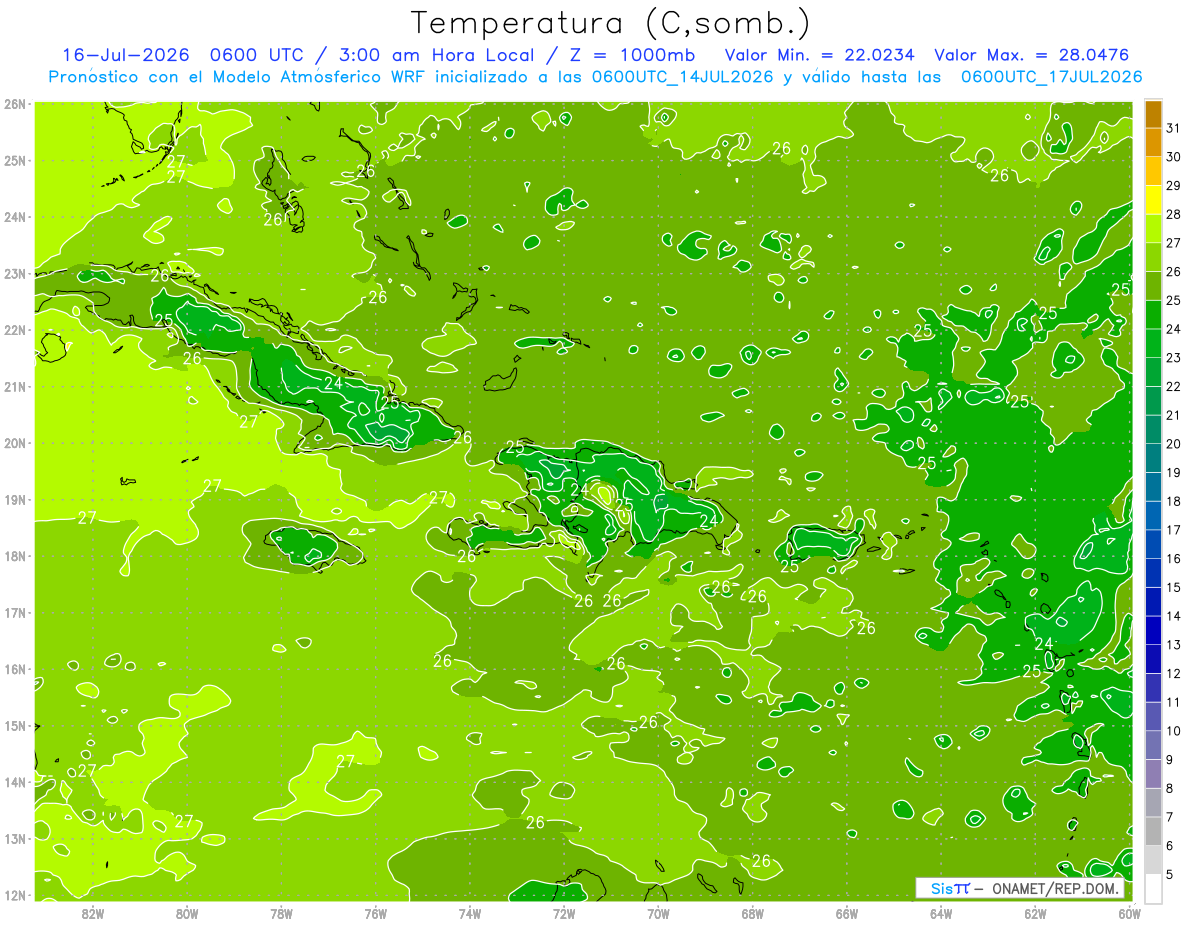This screenshot has height=927, width=1200.
Task: Click the 62W longitude axis label
Action: [1035, 913]
